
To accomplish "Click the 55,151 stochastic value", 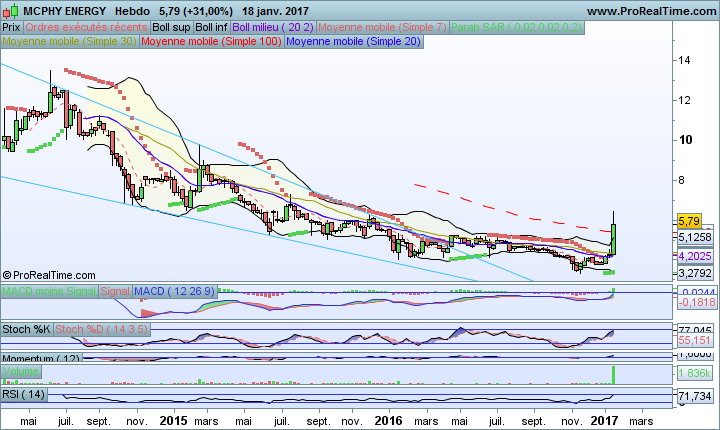I will click(695, 340).
